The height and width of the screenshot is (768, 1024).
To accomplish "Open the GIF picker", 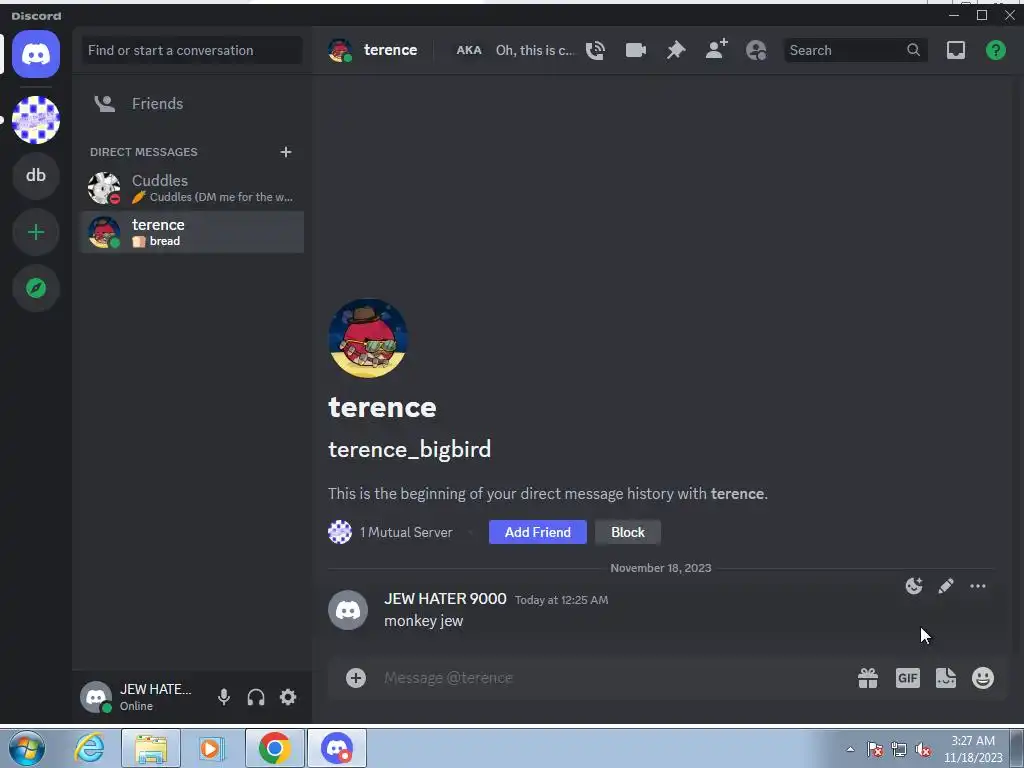I will point(907,678).
